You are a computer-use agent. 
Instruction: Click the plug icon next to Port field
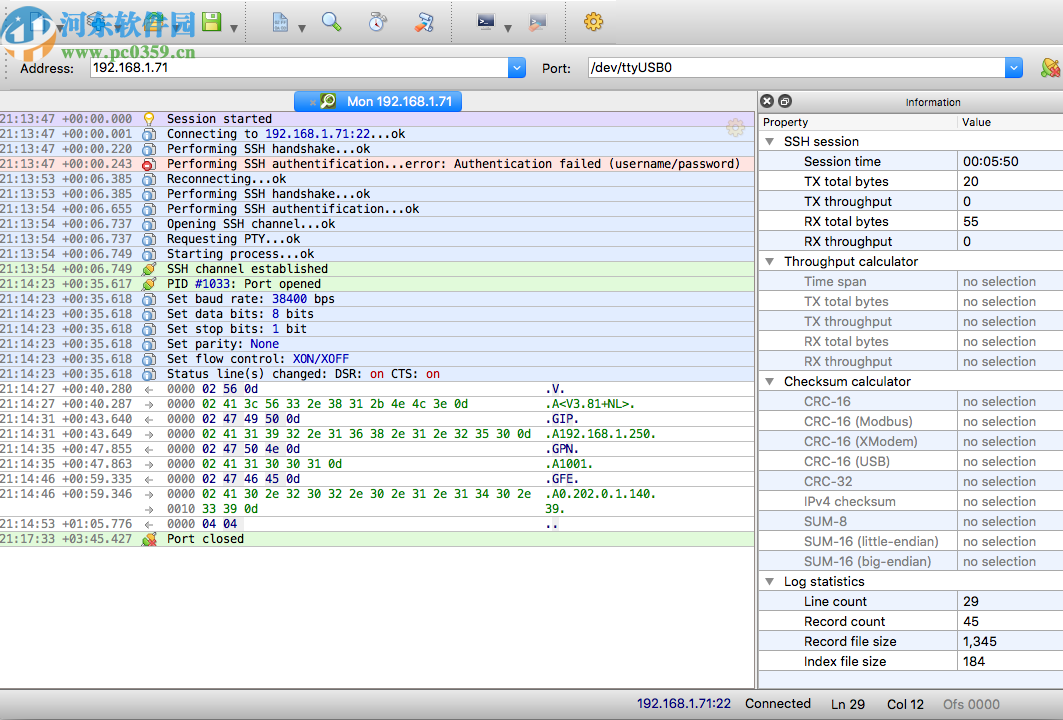pyautogui.click(x=1049, y=68)
